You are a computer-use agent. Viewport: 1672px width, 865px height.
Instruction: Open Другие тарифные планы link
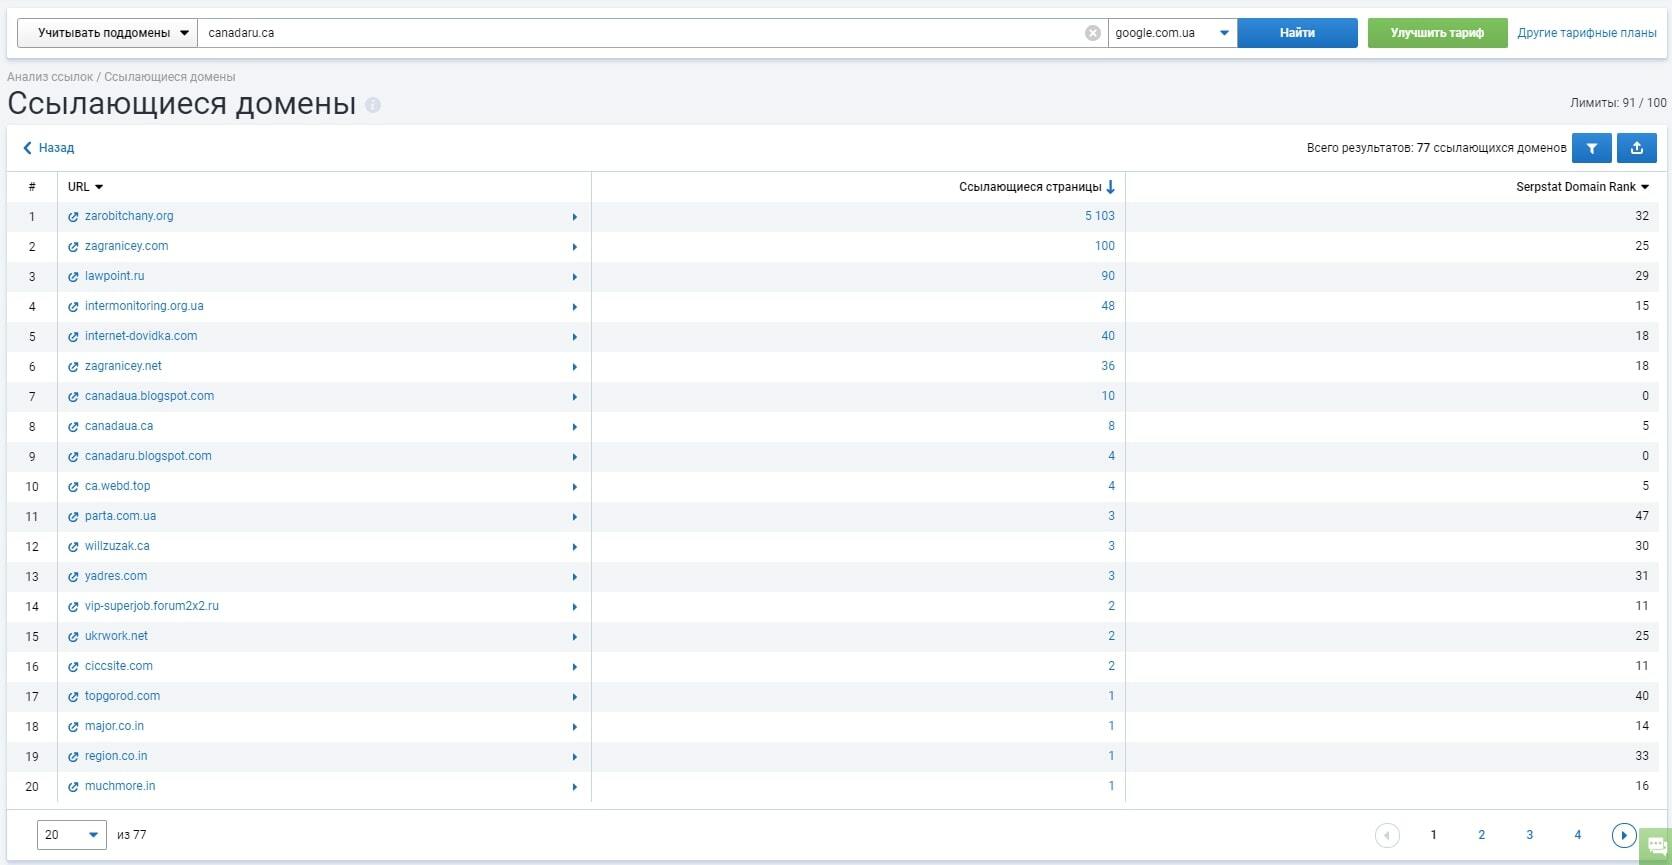[1587, 33]
